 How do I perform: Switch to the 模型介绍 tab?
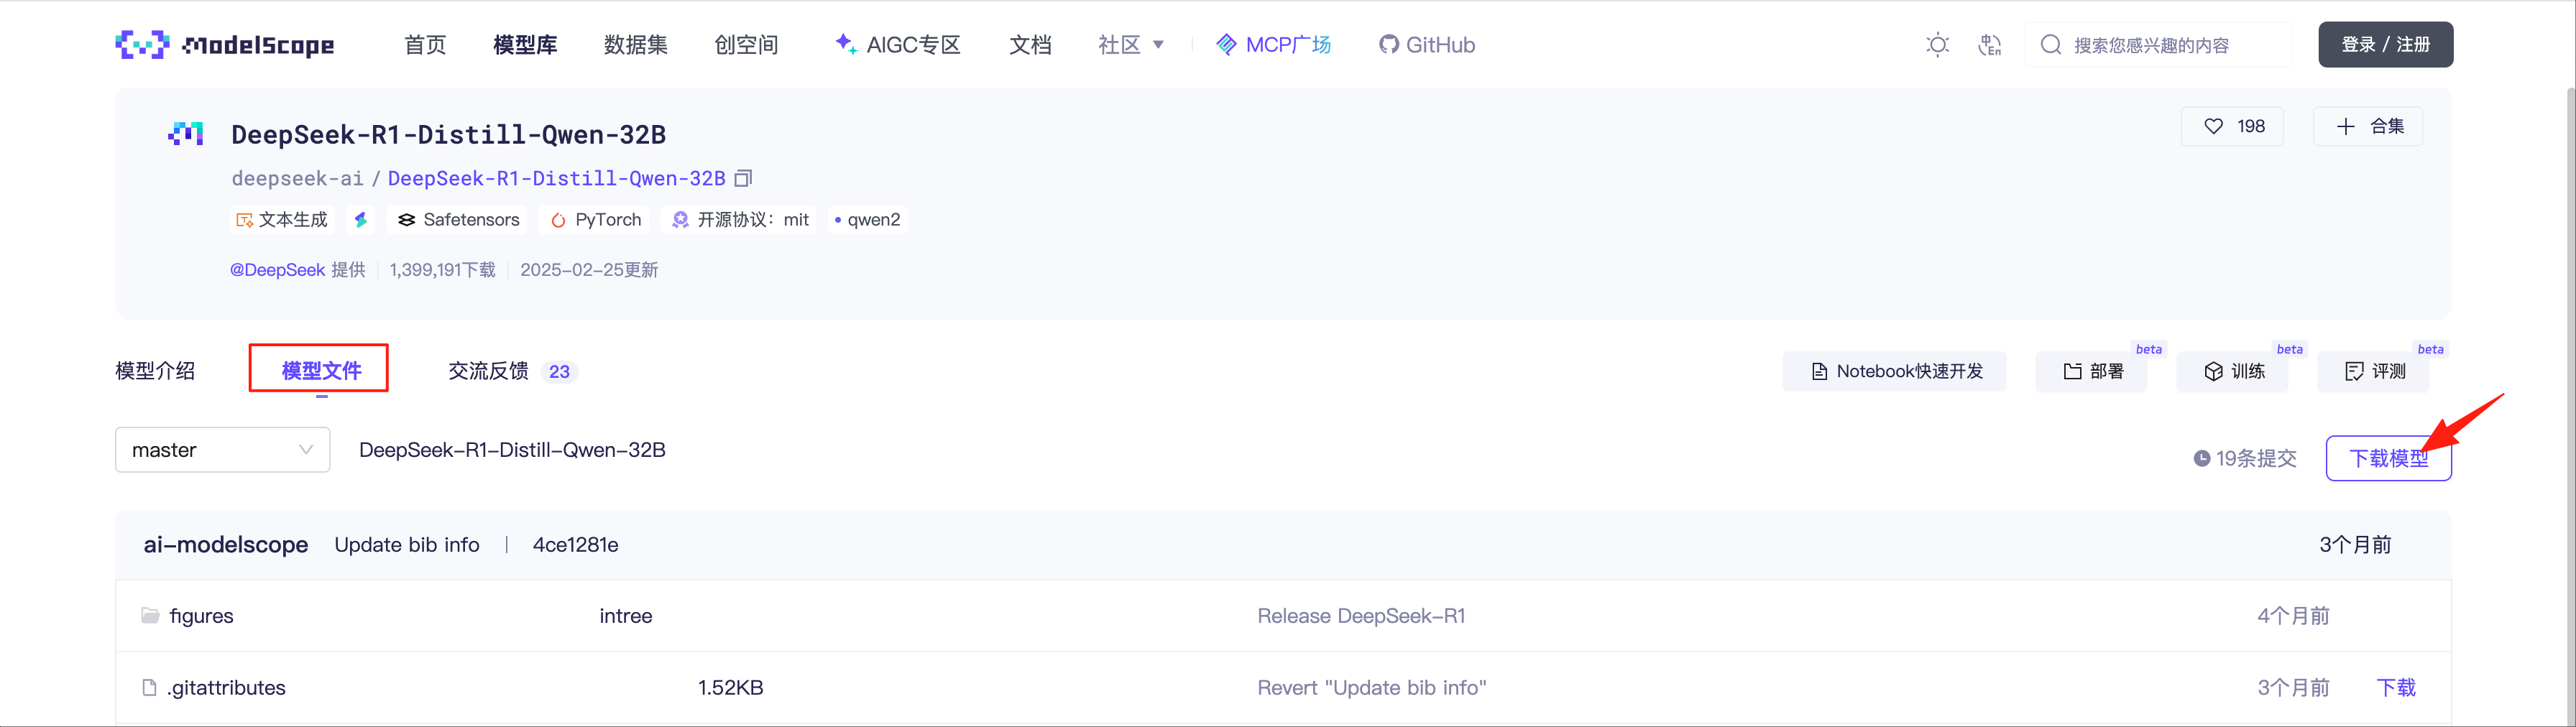[155, 371]
